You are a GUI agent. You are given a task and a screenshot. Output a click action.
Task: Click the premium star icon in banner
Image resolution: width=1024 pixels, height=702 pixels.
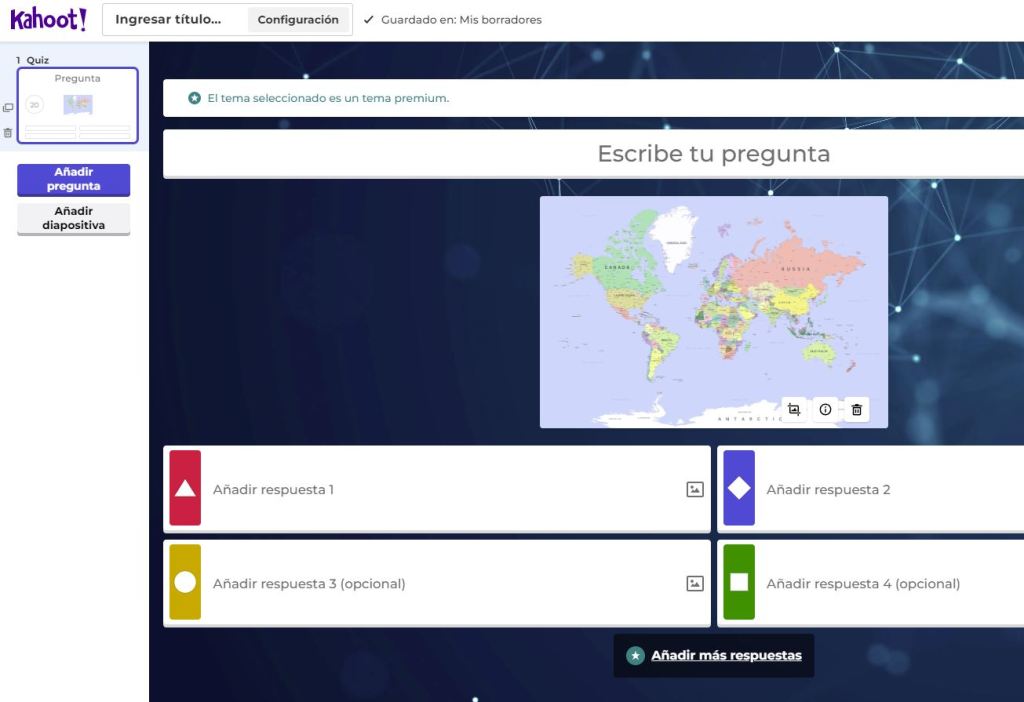point(195,98)
